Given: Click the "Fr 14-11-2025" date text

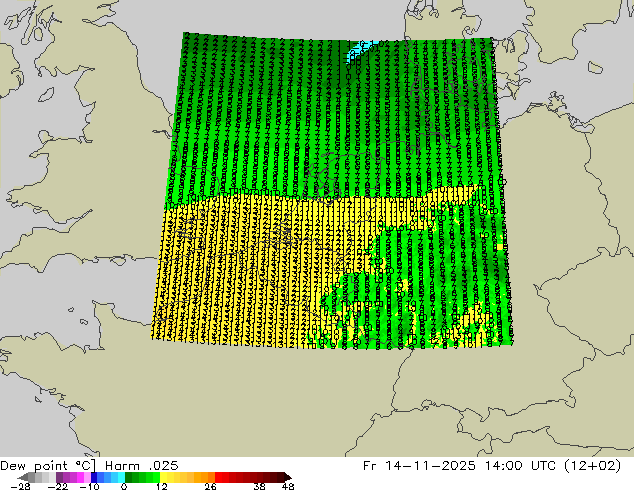Looking at the screenshot, I should (419, 466).
